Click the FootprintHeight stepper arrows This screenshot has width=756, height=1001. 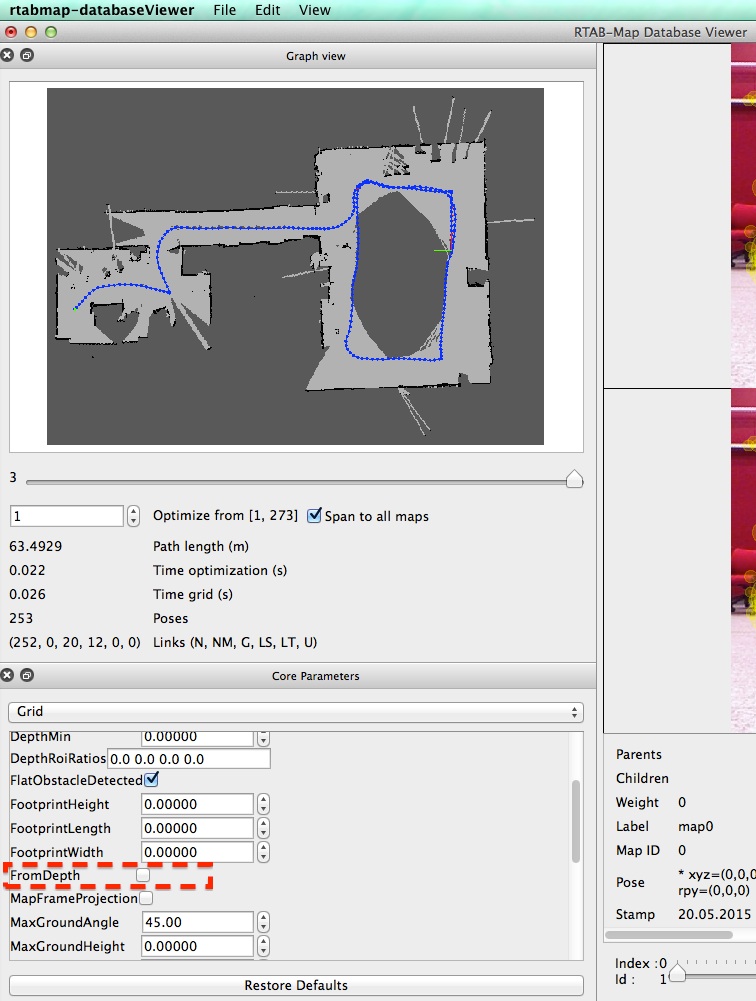[x=263, y=804]
